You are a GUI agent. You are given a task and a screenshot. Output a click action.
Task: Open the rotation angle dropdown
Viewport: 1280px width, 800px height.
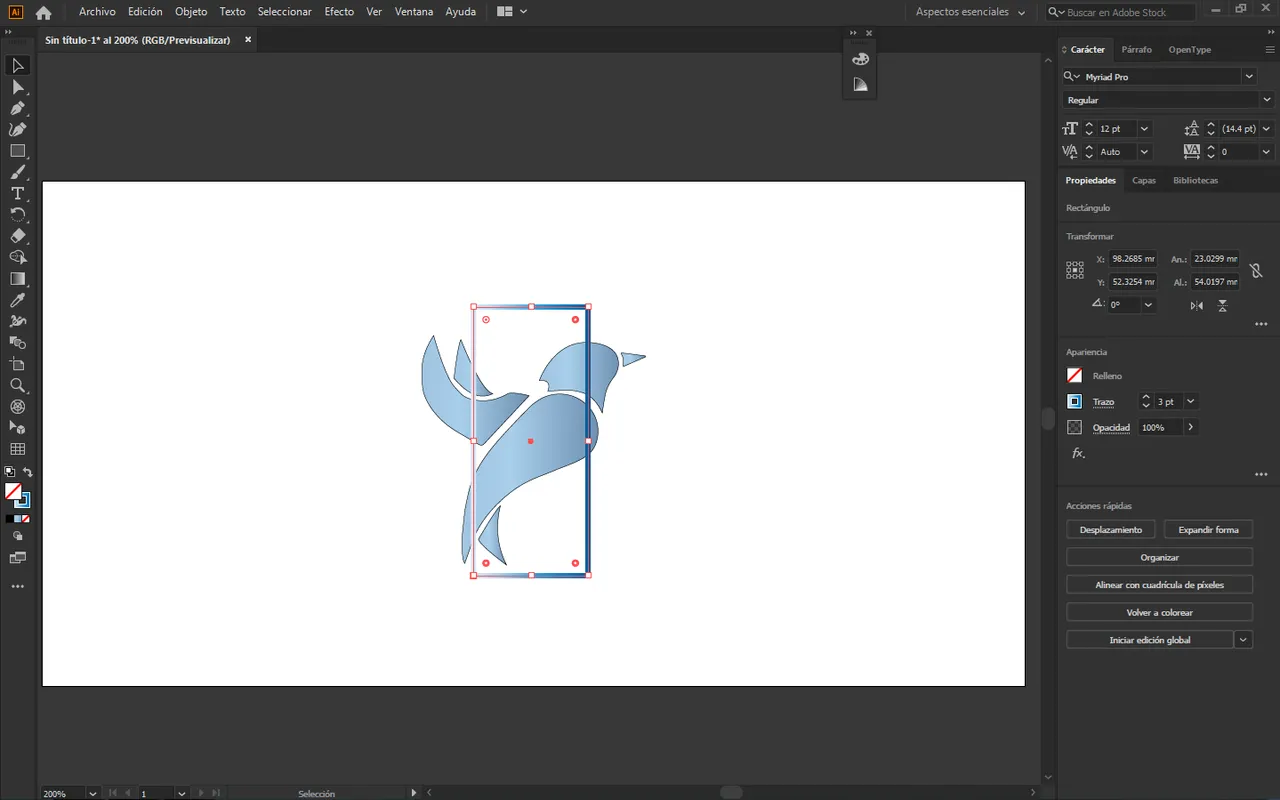point(1148,305)
